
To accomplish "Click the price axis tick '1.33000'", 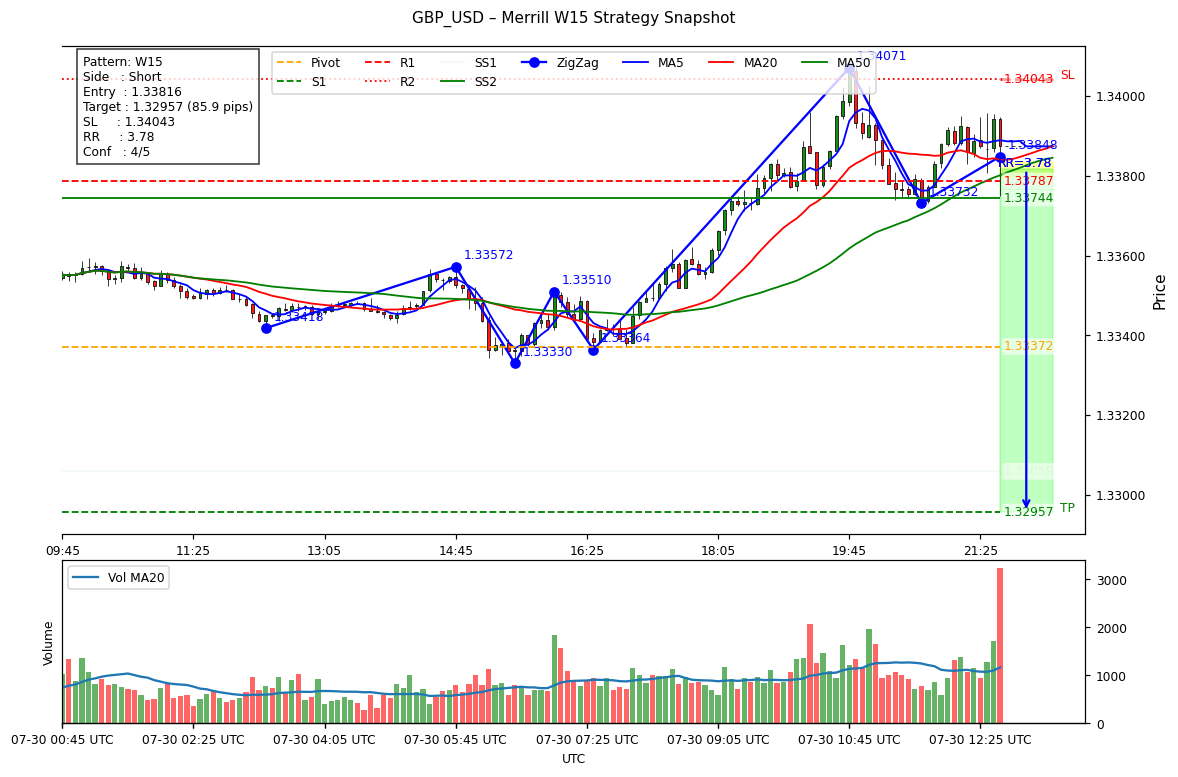I will pyautogui.click(x=1119, y=496).
